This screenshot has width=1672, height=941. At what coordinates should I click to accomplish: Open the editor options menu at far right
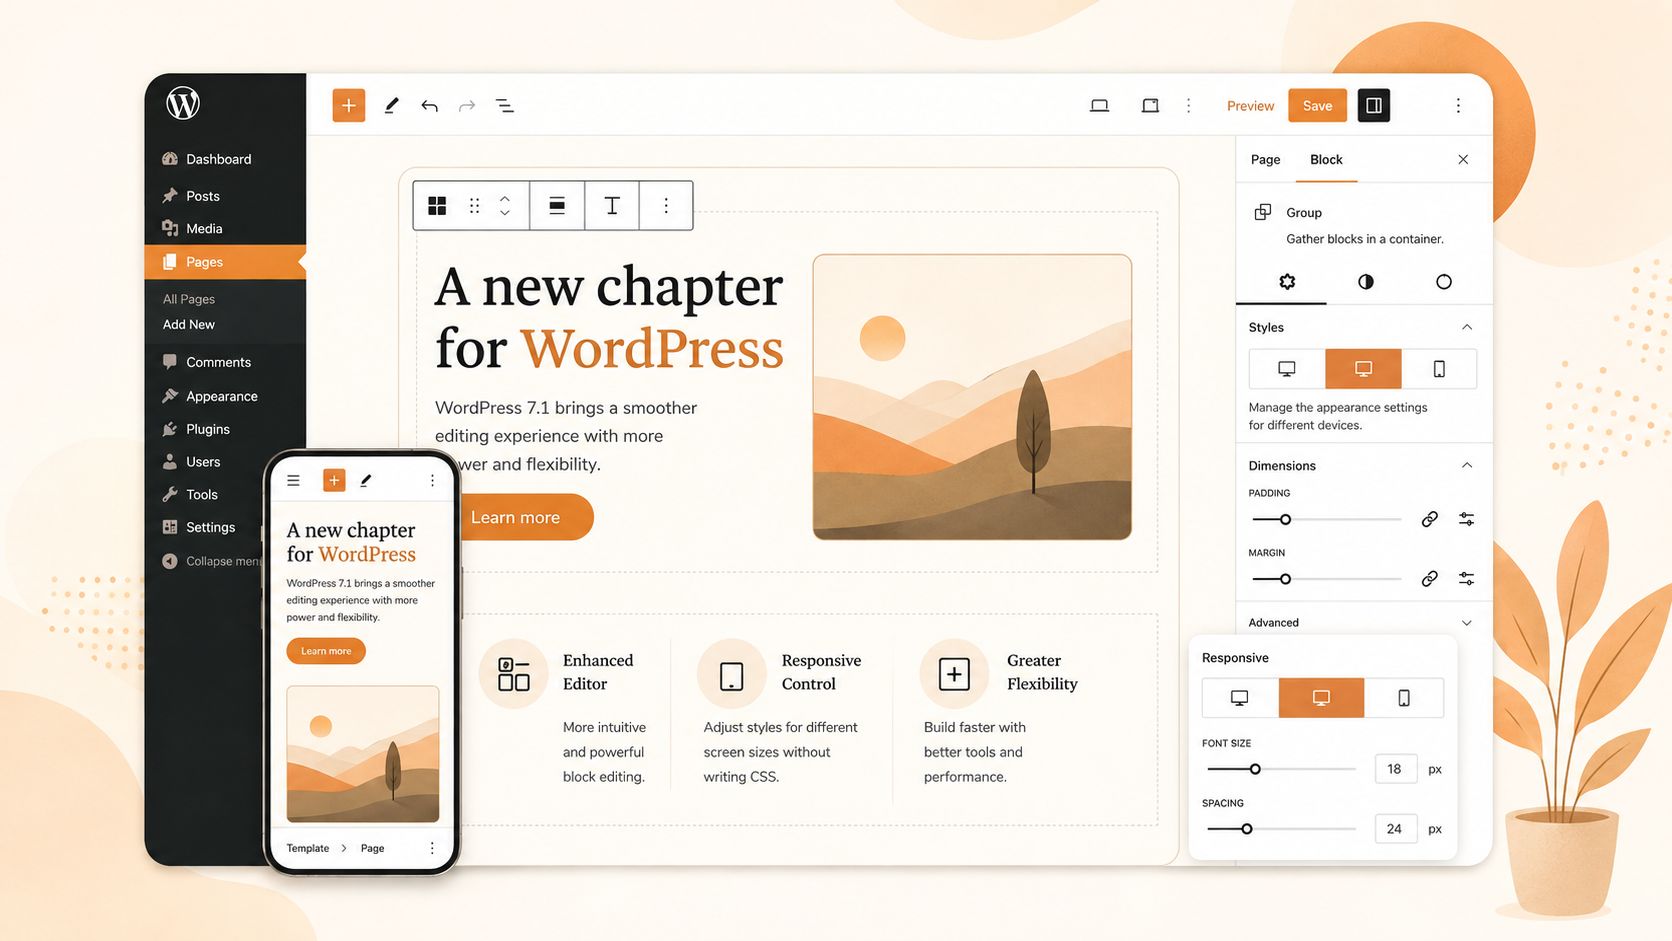point(1458,105)
